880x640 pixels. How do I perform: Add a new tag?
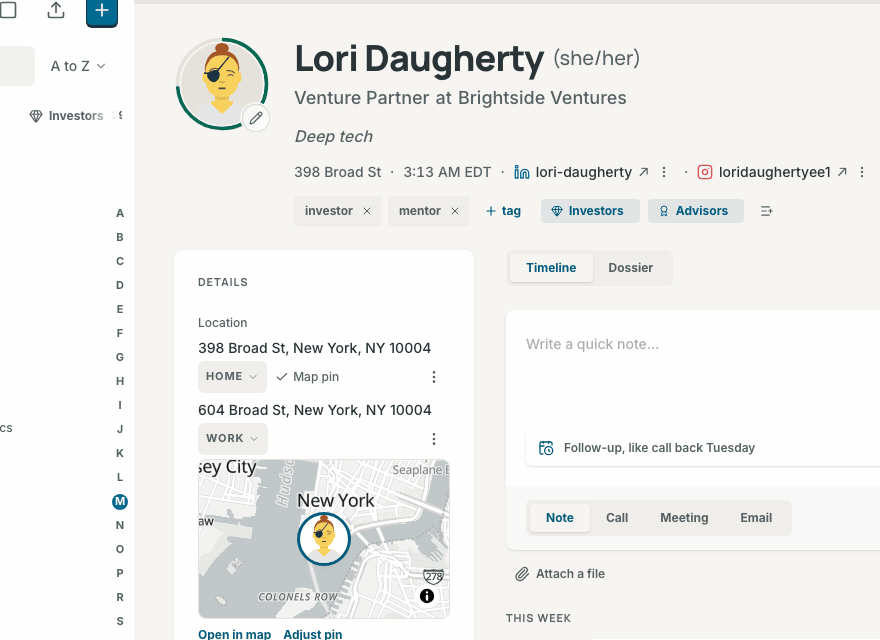coord(503,211)
